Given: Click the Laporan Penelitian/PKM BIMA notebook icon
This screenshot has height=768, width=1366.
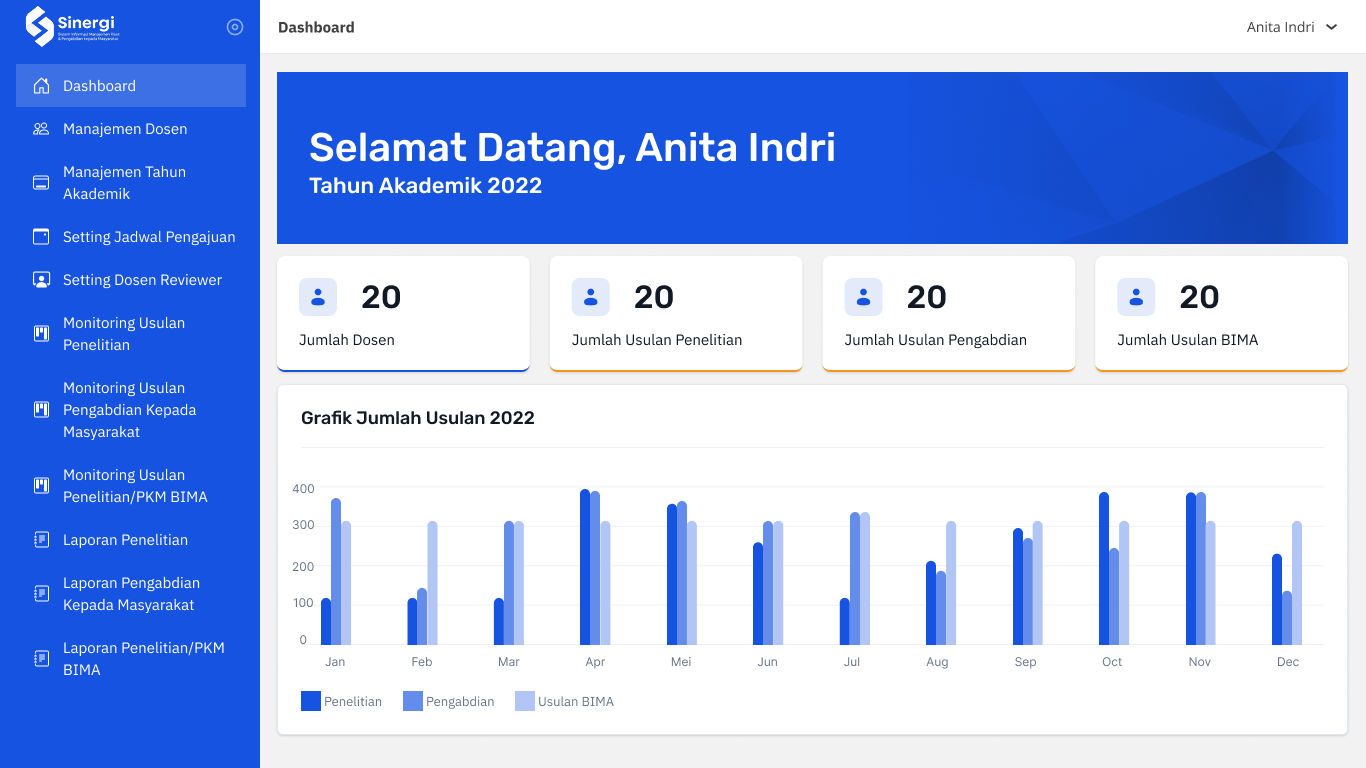Looking at the screenshot, I should pos(41,659).
